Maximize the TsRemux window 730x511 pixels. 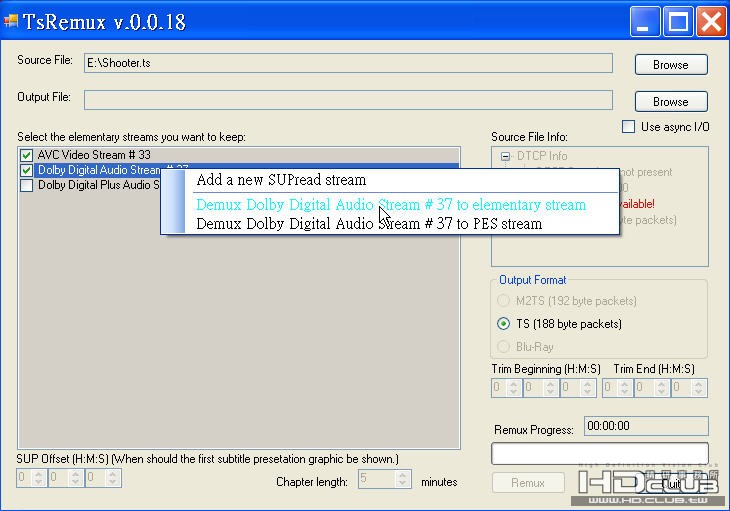click(678, 21)
